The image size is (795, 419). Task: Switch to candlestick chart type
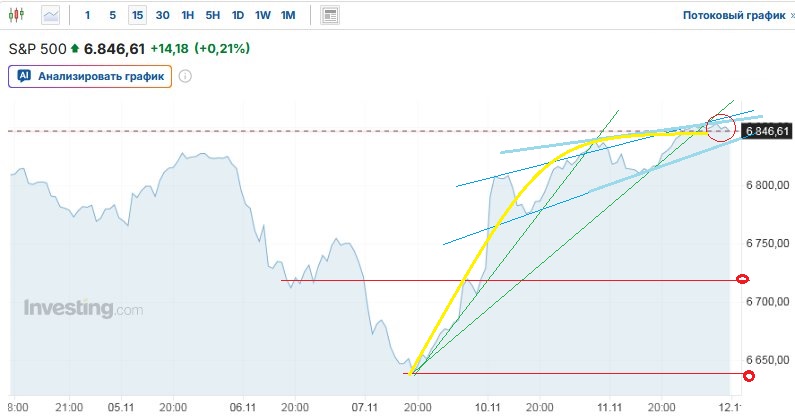point(19,16)
